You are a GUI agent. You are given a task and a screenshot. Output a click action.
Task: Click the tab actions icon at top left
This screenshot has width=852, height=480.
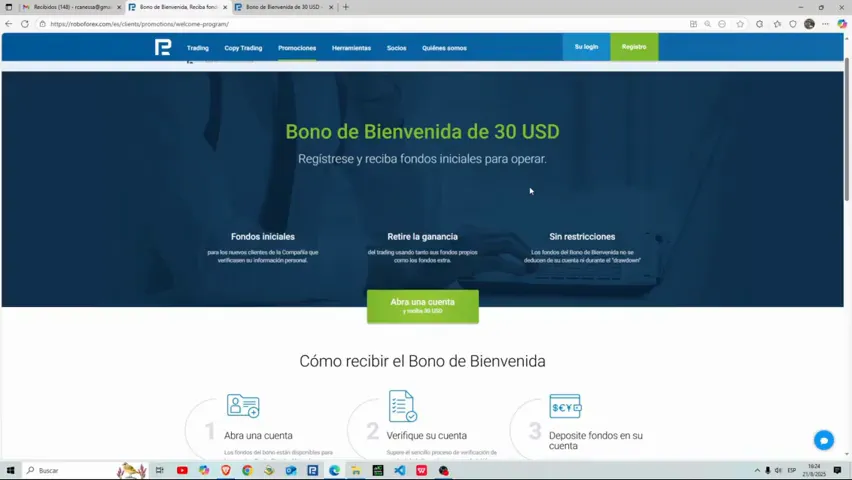coord(9,7)
